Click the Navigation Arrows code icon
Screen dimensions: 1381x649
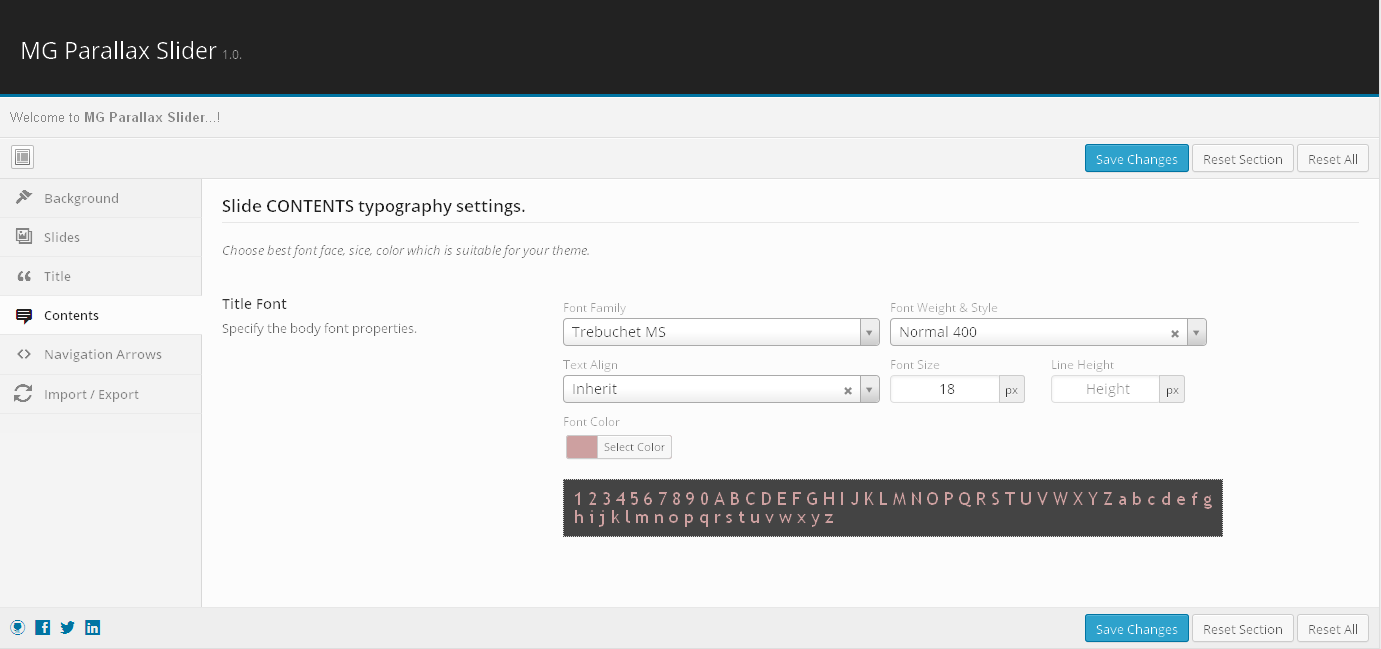tap(24, 354)
